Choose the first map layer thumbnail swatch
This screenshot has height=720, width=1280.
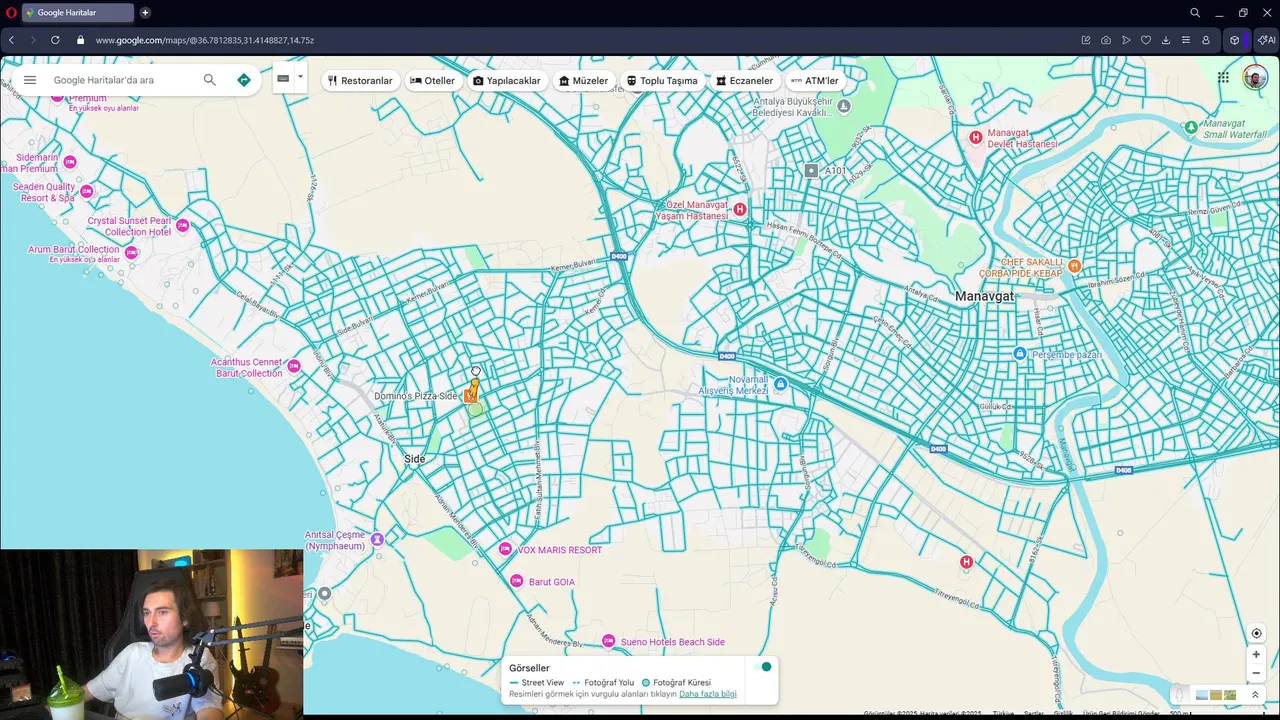pos(1202,695)
